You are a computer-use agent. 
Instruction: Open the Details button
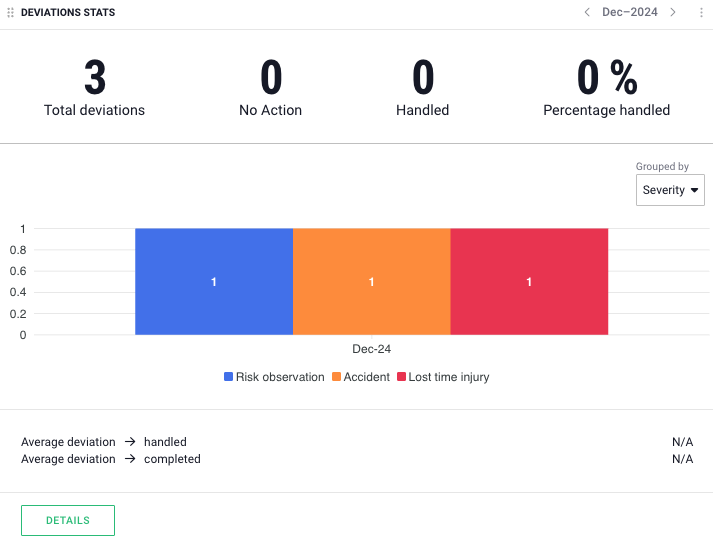click(68, 521)
